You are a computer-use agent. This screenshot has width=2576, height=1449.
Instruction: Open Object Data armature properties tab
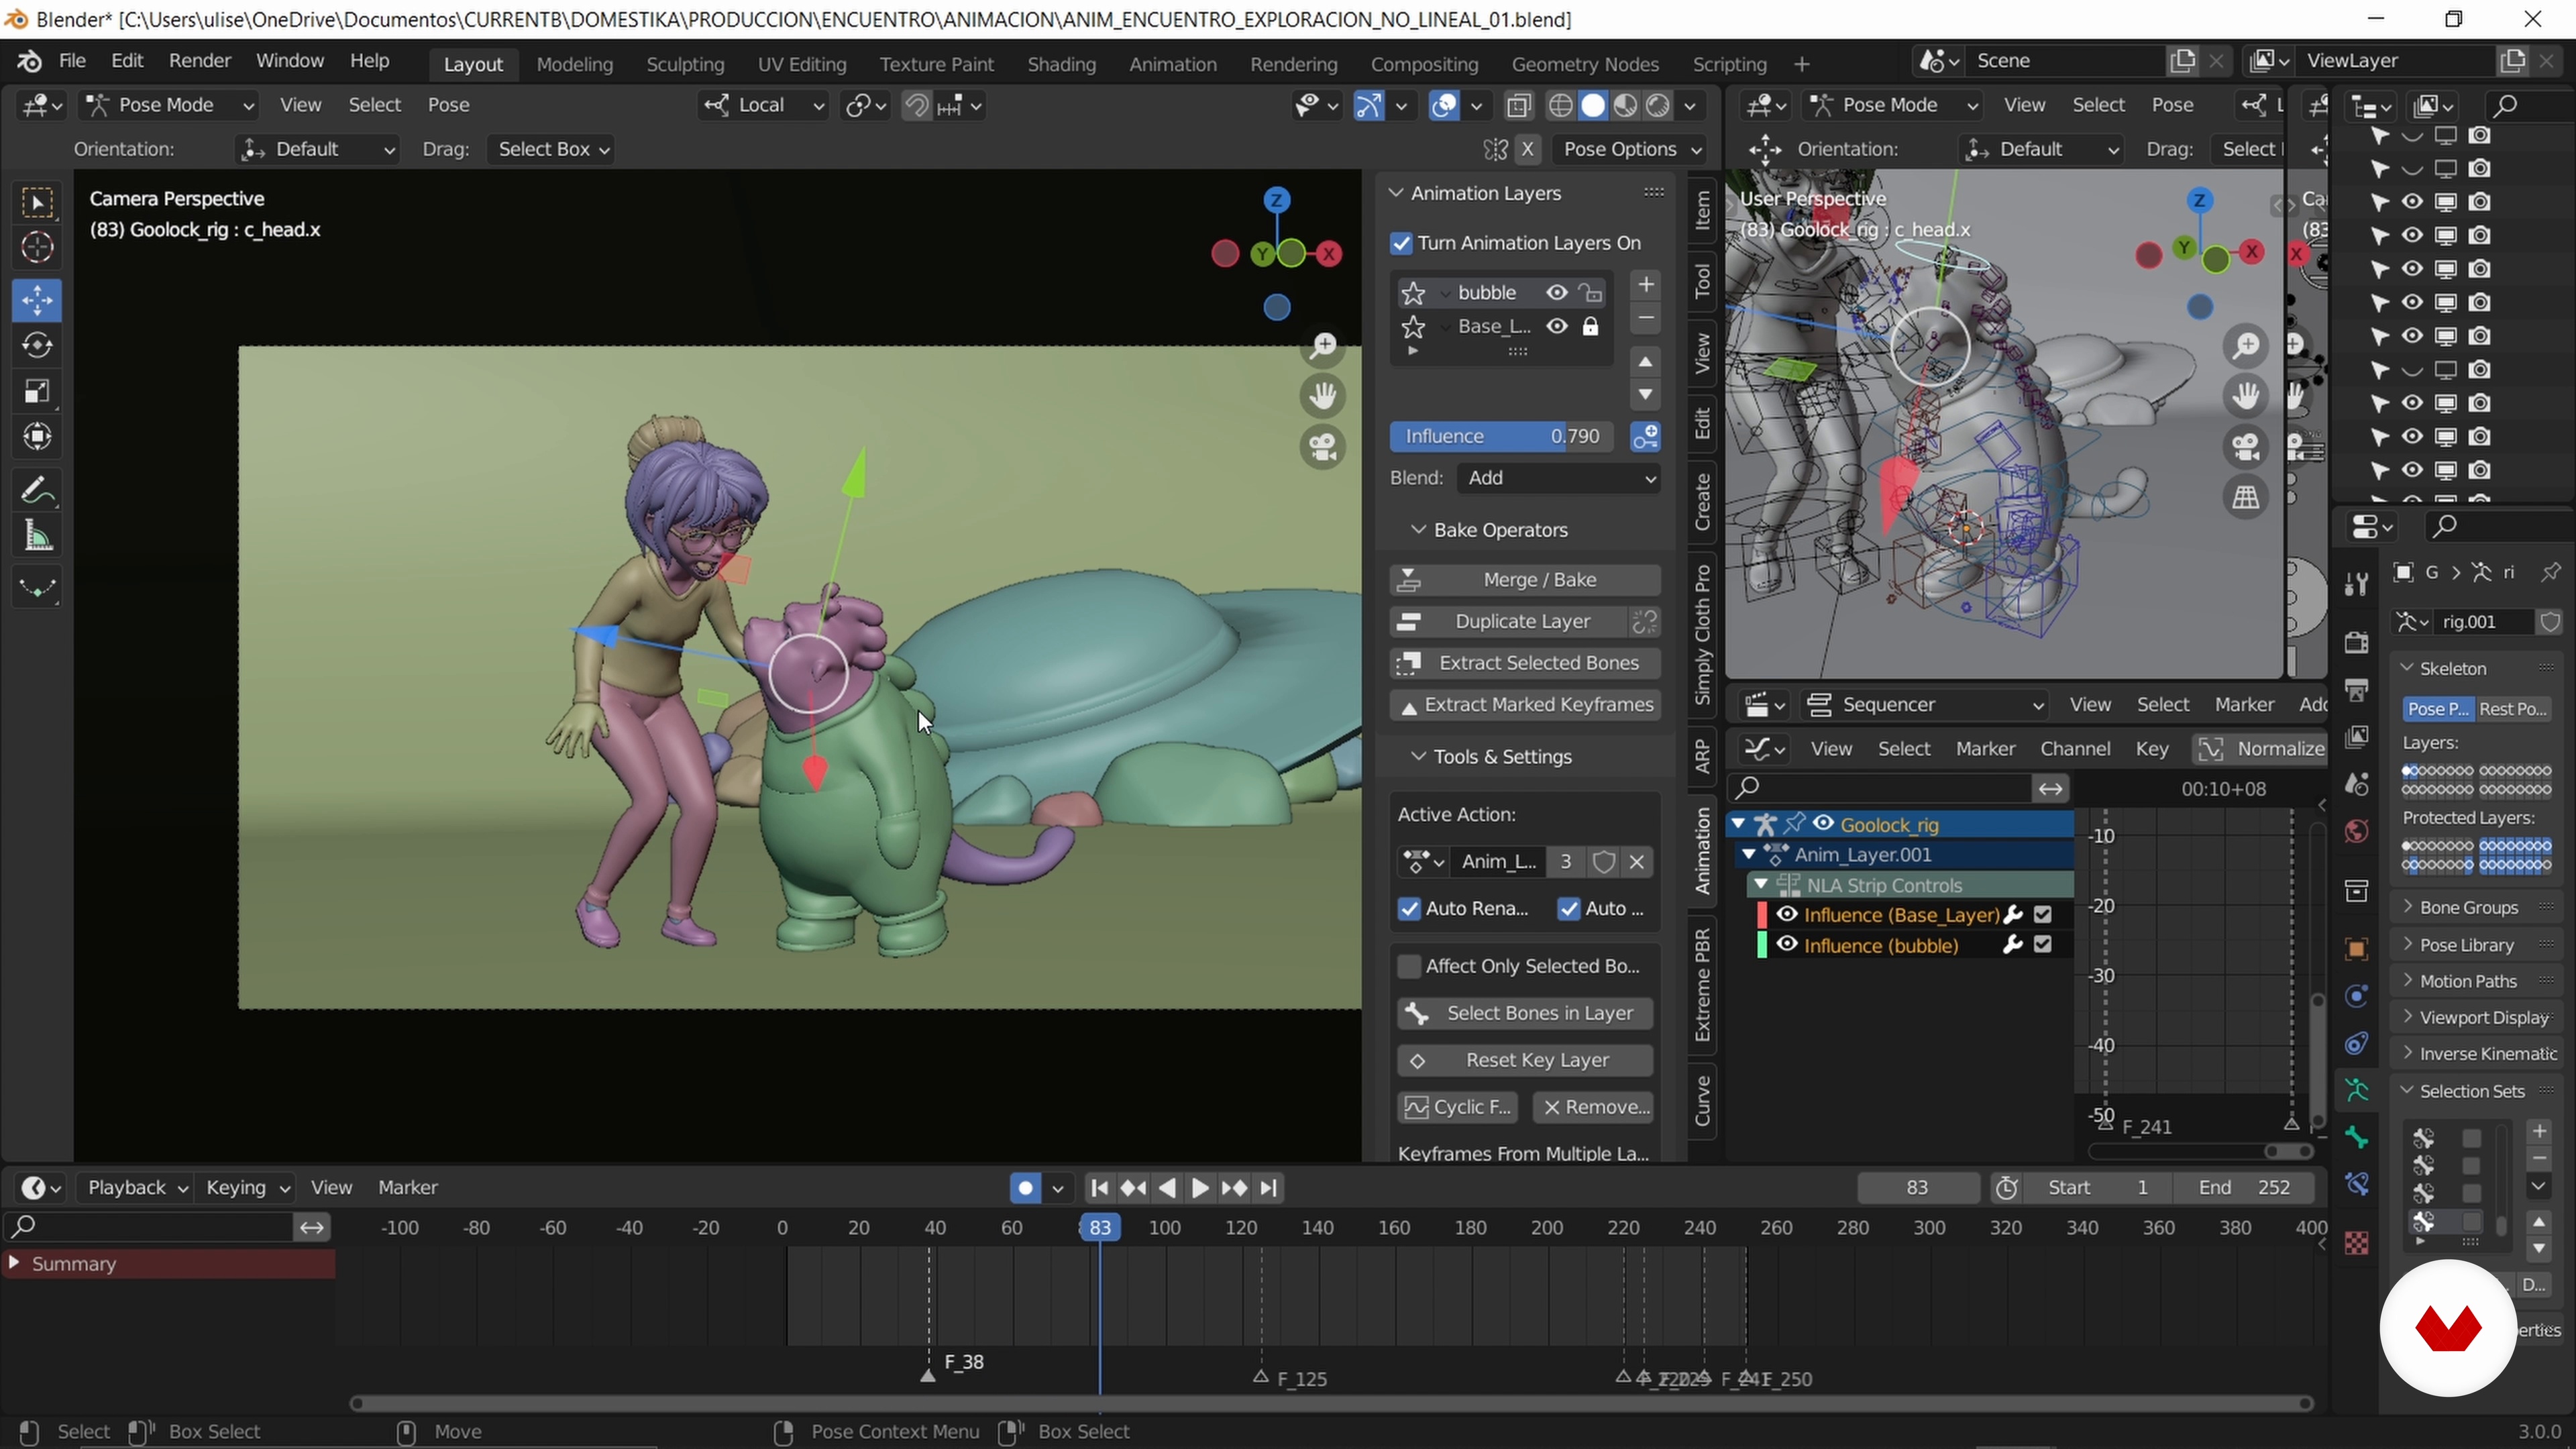2357,1090
